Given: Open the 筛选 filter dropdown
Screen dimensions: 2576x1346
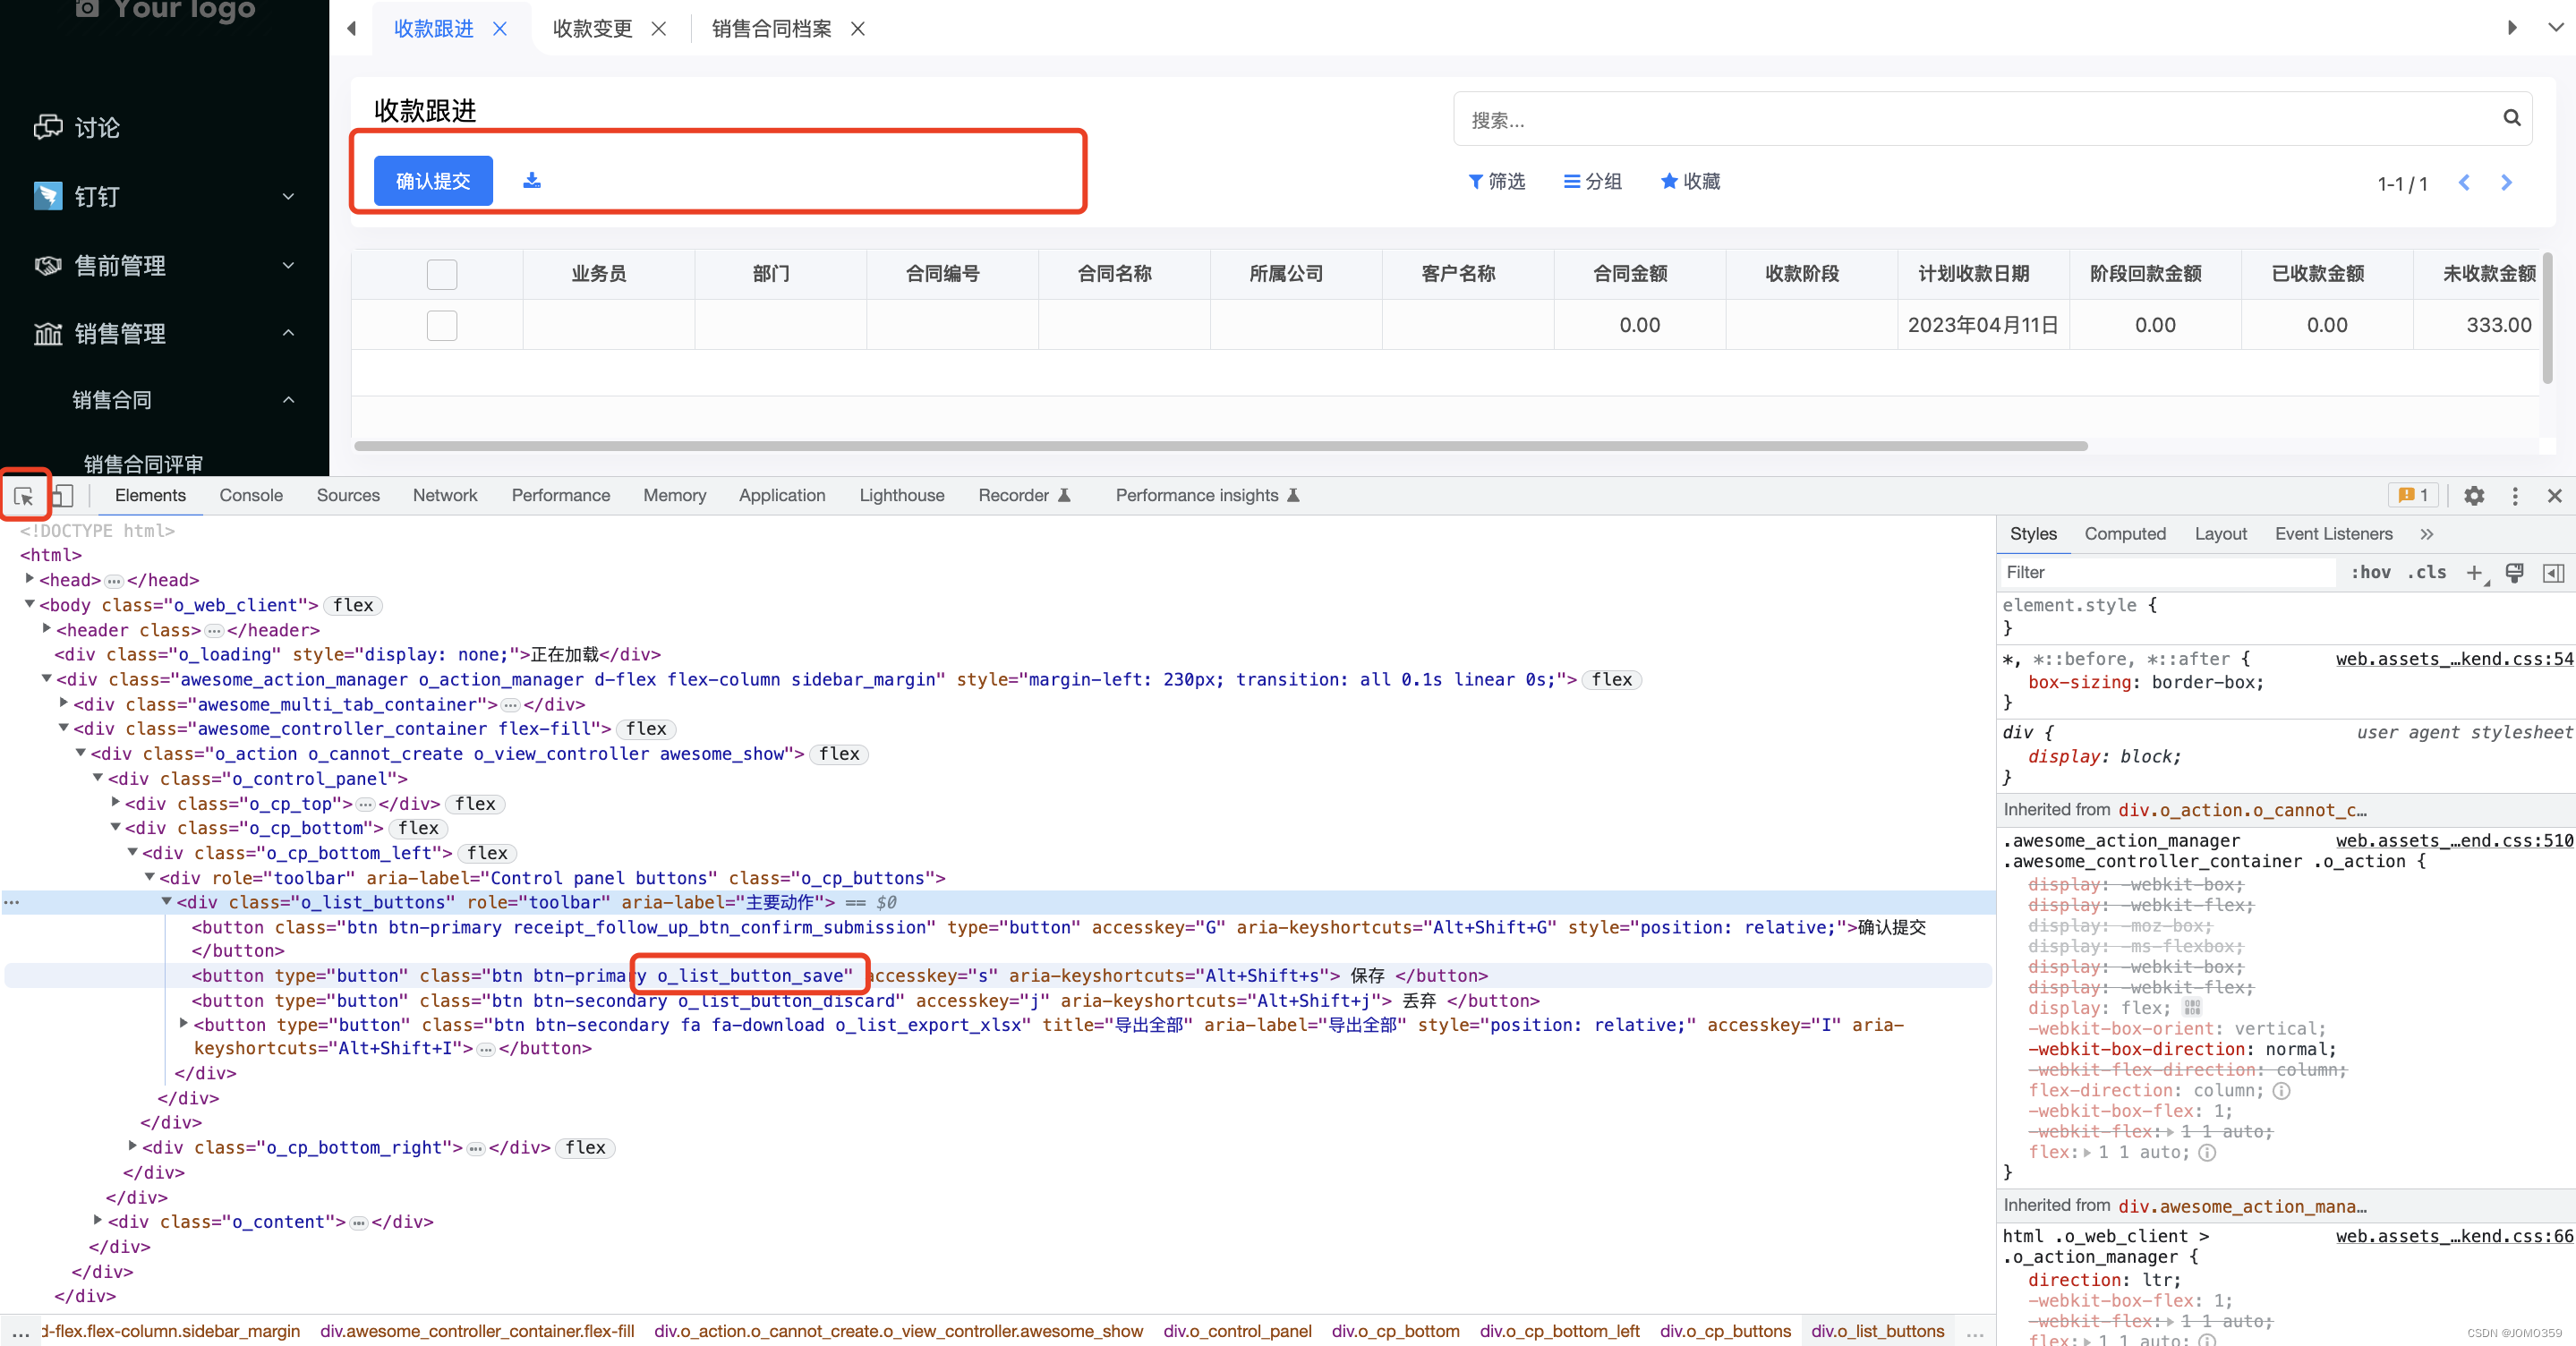Looking at the screenshot, I should coord(1496,182).
